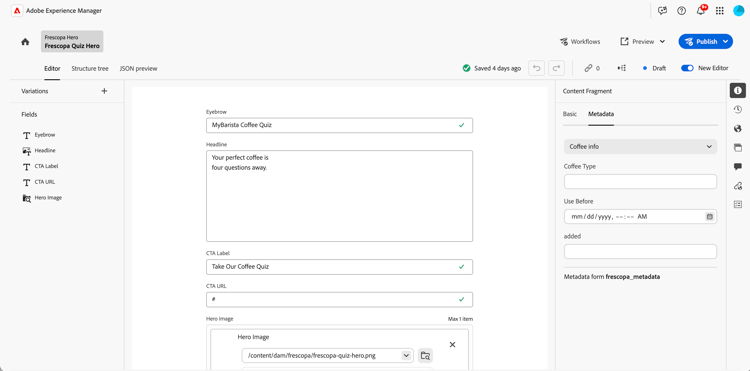
Task: Click the Adobe logo in the header
Action: pos(17,11)
